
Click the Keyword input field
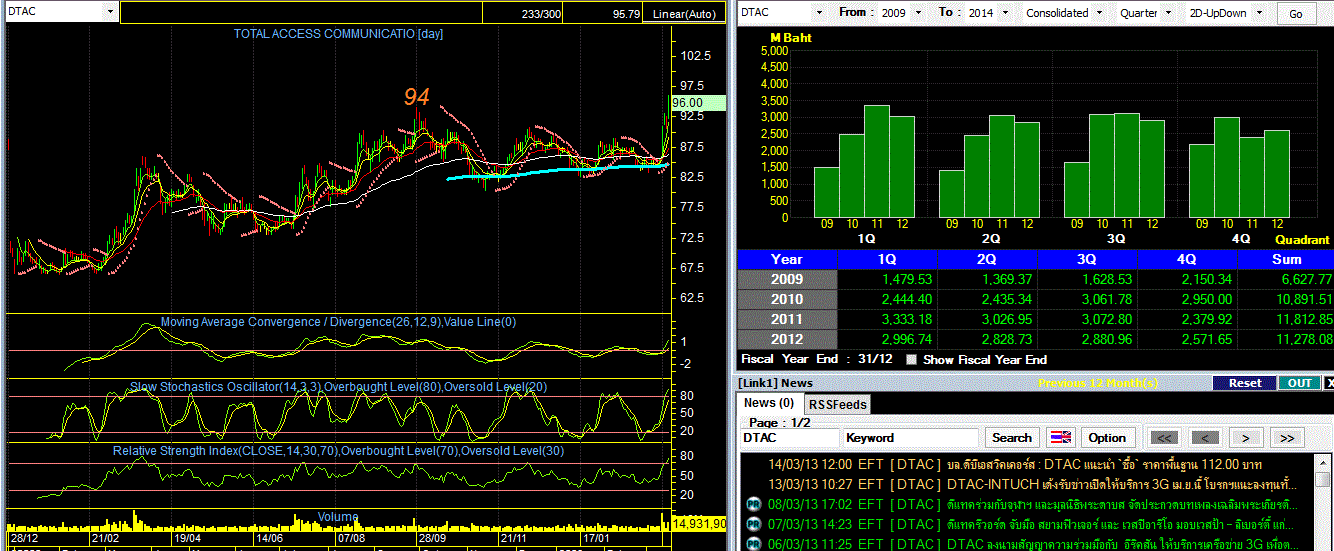tap(911, 438)
